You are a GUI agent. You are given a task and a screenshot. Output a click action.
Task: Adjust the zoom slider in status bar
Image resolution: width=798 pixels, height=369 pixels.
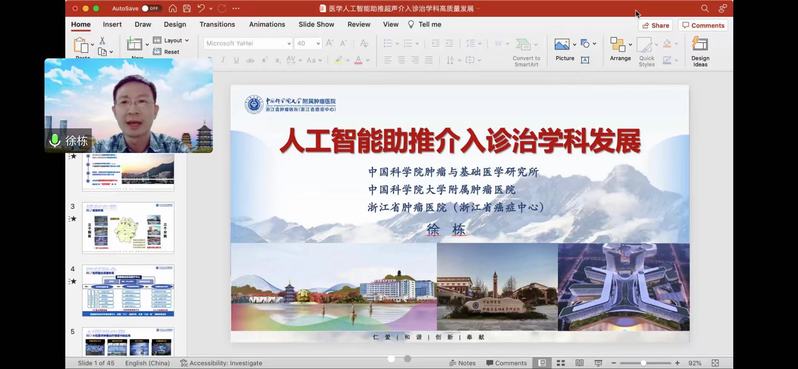tap(644, 363)
